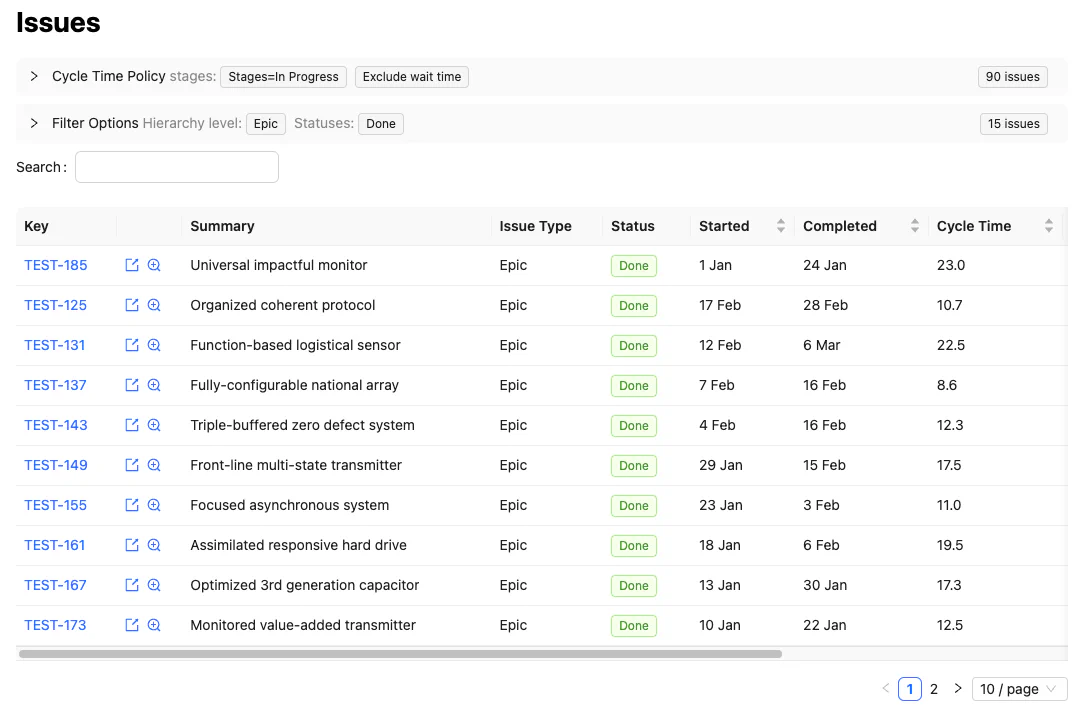Open external link icon for TEST-149
The height and width of the screenshot is (706, 1078).
click(132, 465)
